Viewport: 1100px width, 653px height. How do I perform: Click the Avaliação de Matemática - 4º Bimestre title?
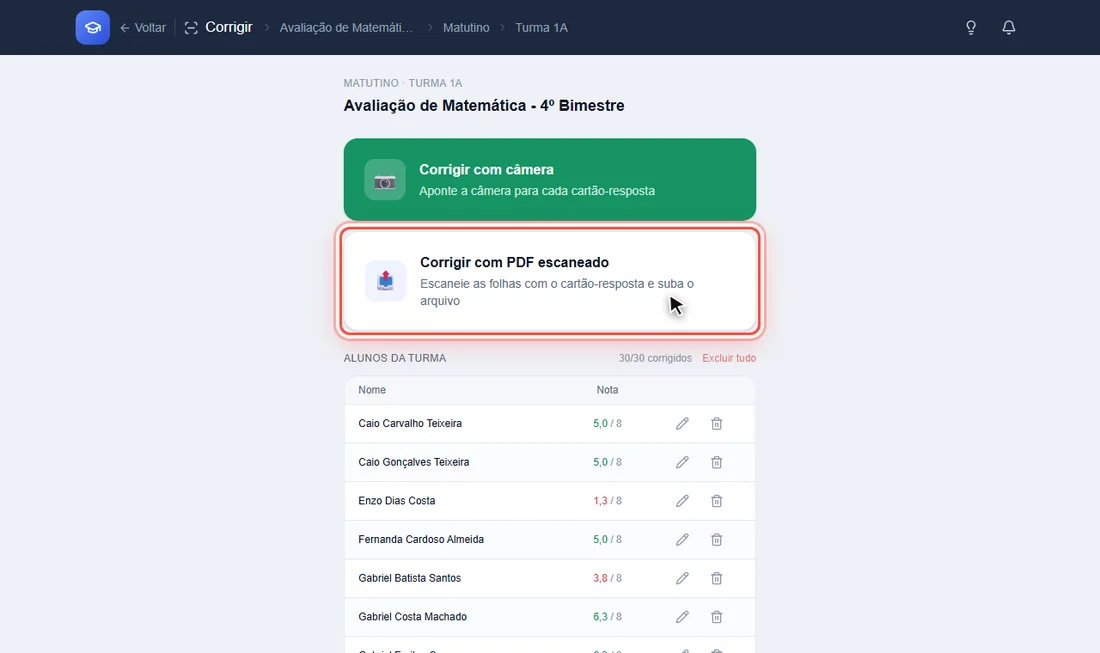coord(484,106)
